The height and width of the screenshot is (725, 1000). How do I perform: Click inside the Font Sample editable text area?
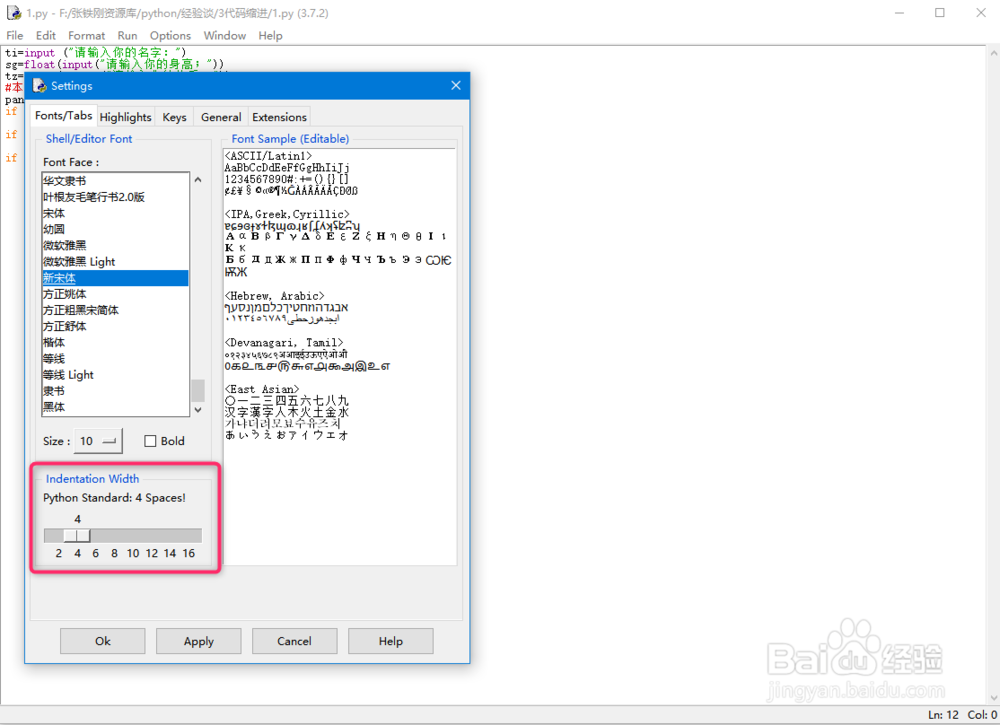point(340,356)
